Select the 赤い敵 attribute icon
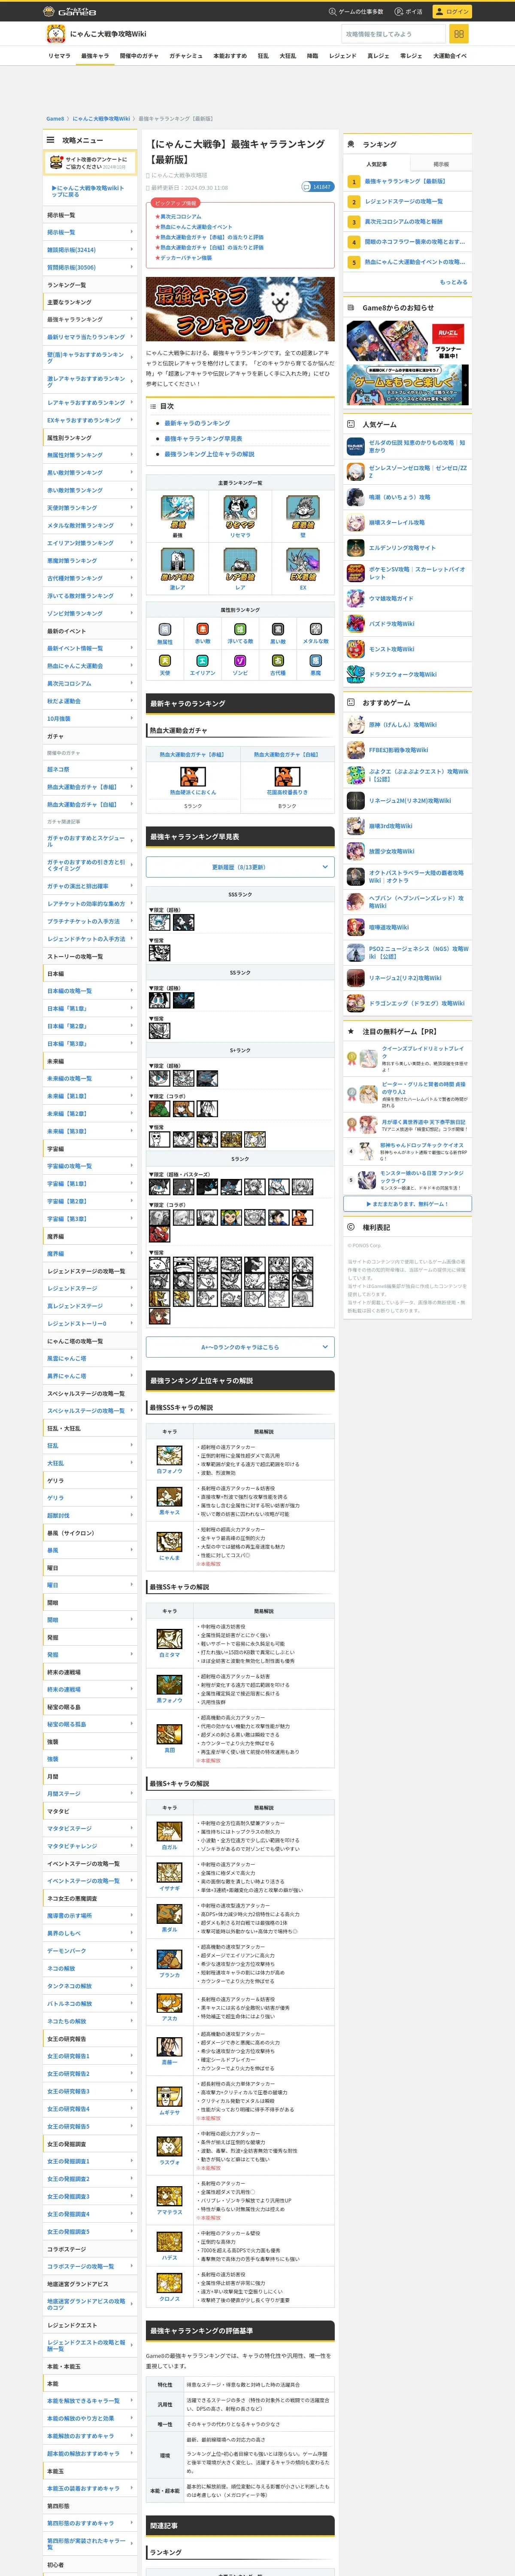The image size is (515, 2576). point(202,629)
